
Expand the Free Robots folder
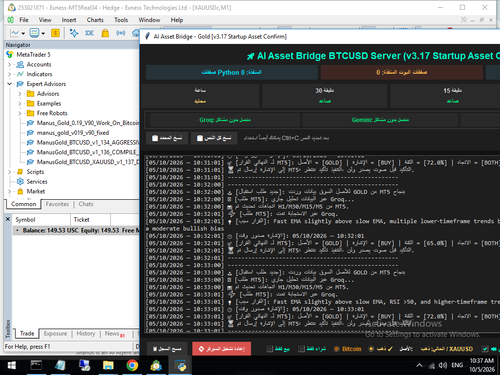click(x=20, y=113)
